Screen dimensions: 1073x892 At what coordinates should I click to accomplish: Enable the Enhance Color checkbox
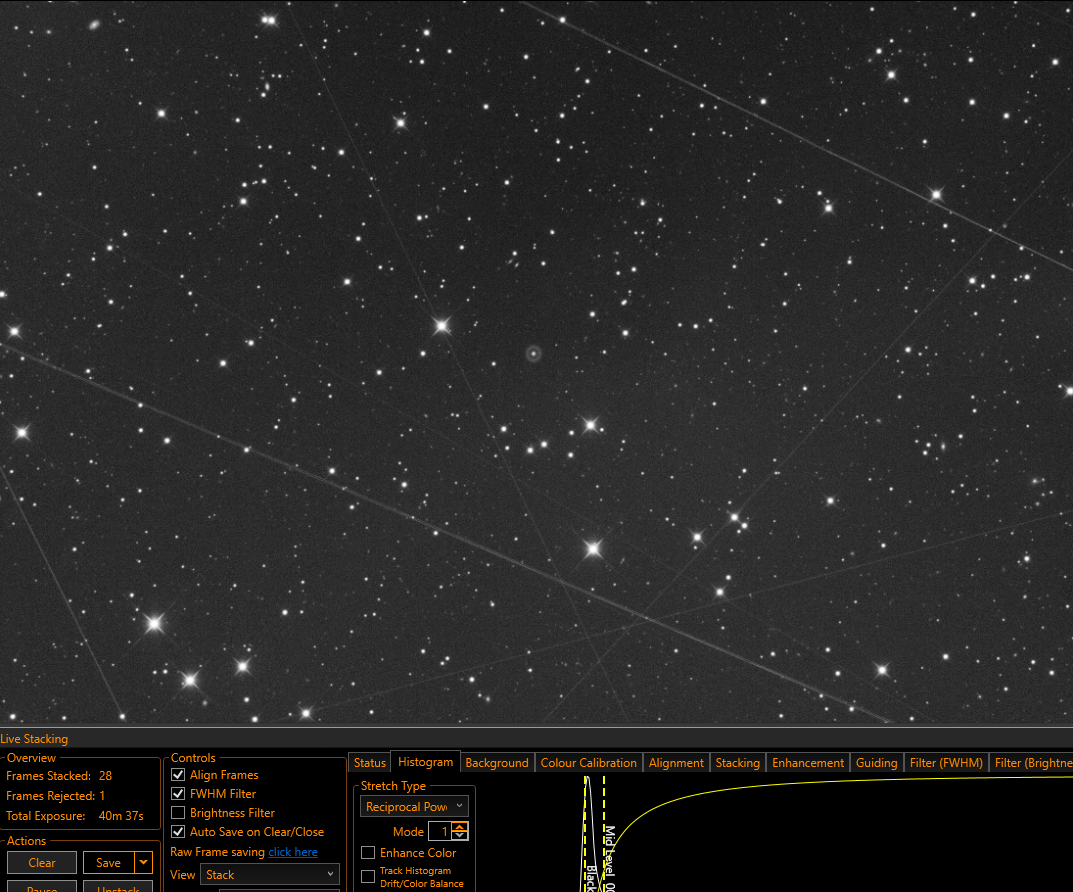point(368,852)
